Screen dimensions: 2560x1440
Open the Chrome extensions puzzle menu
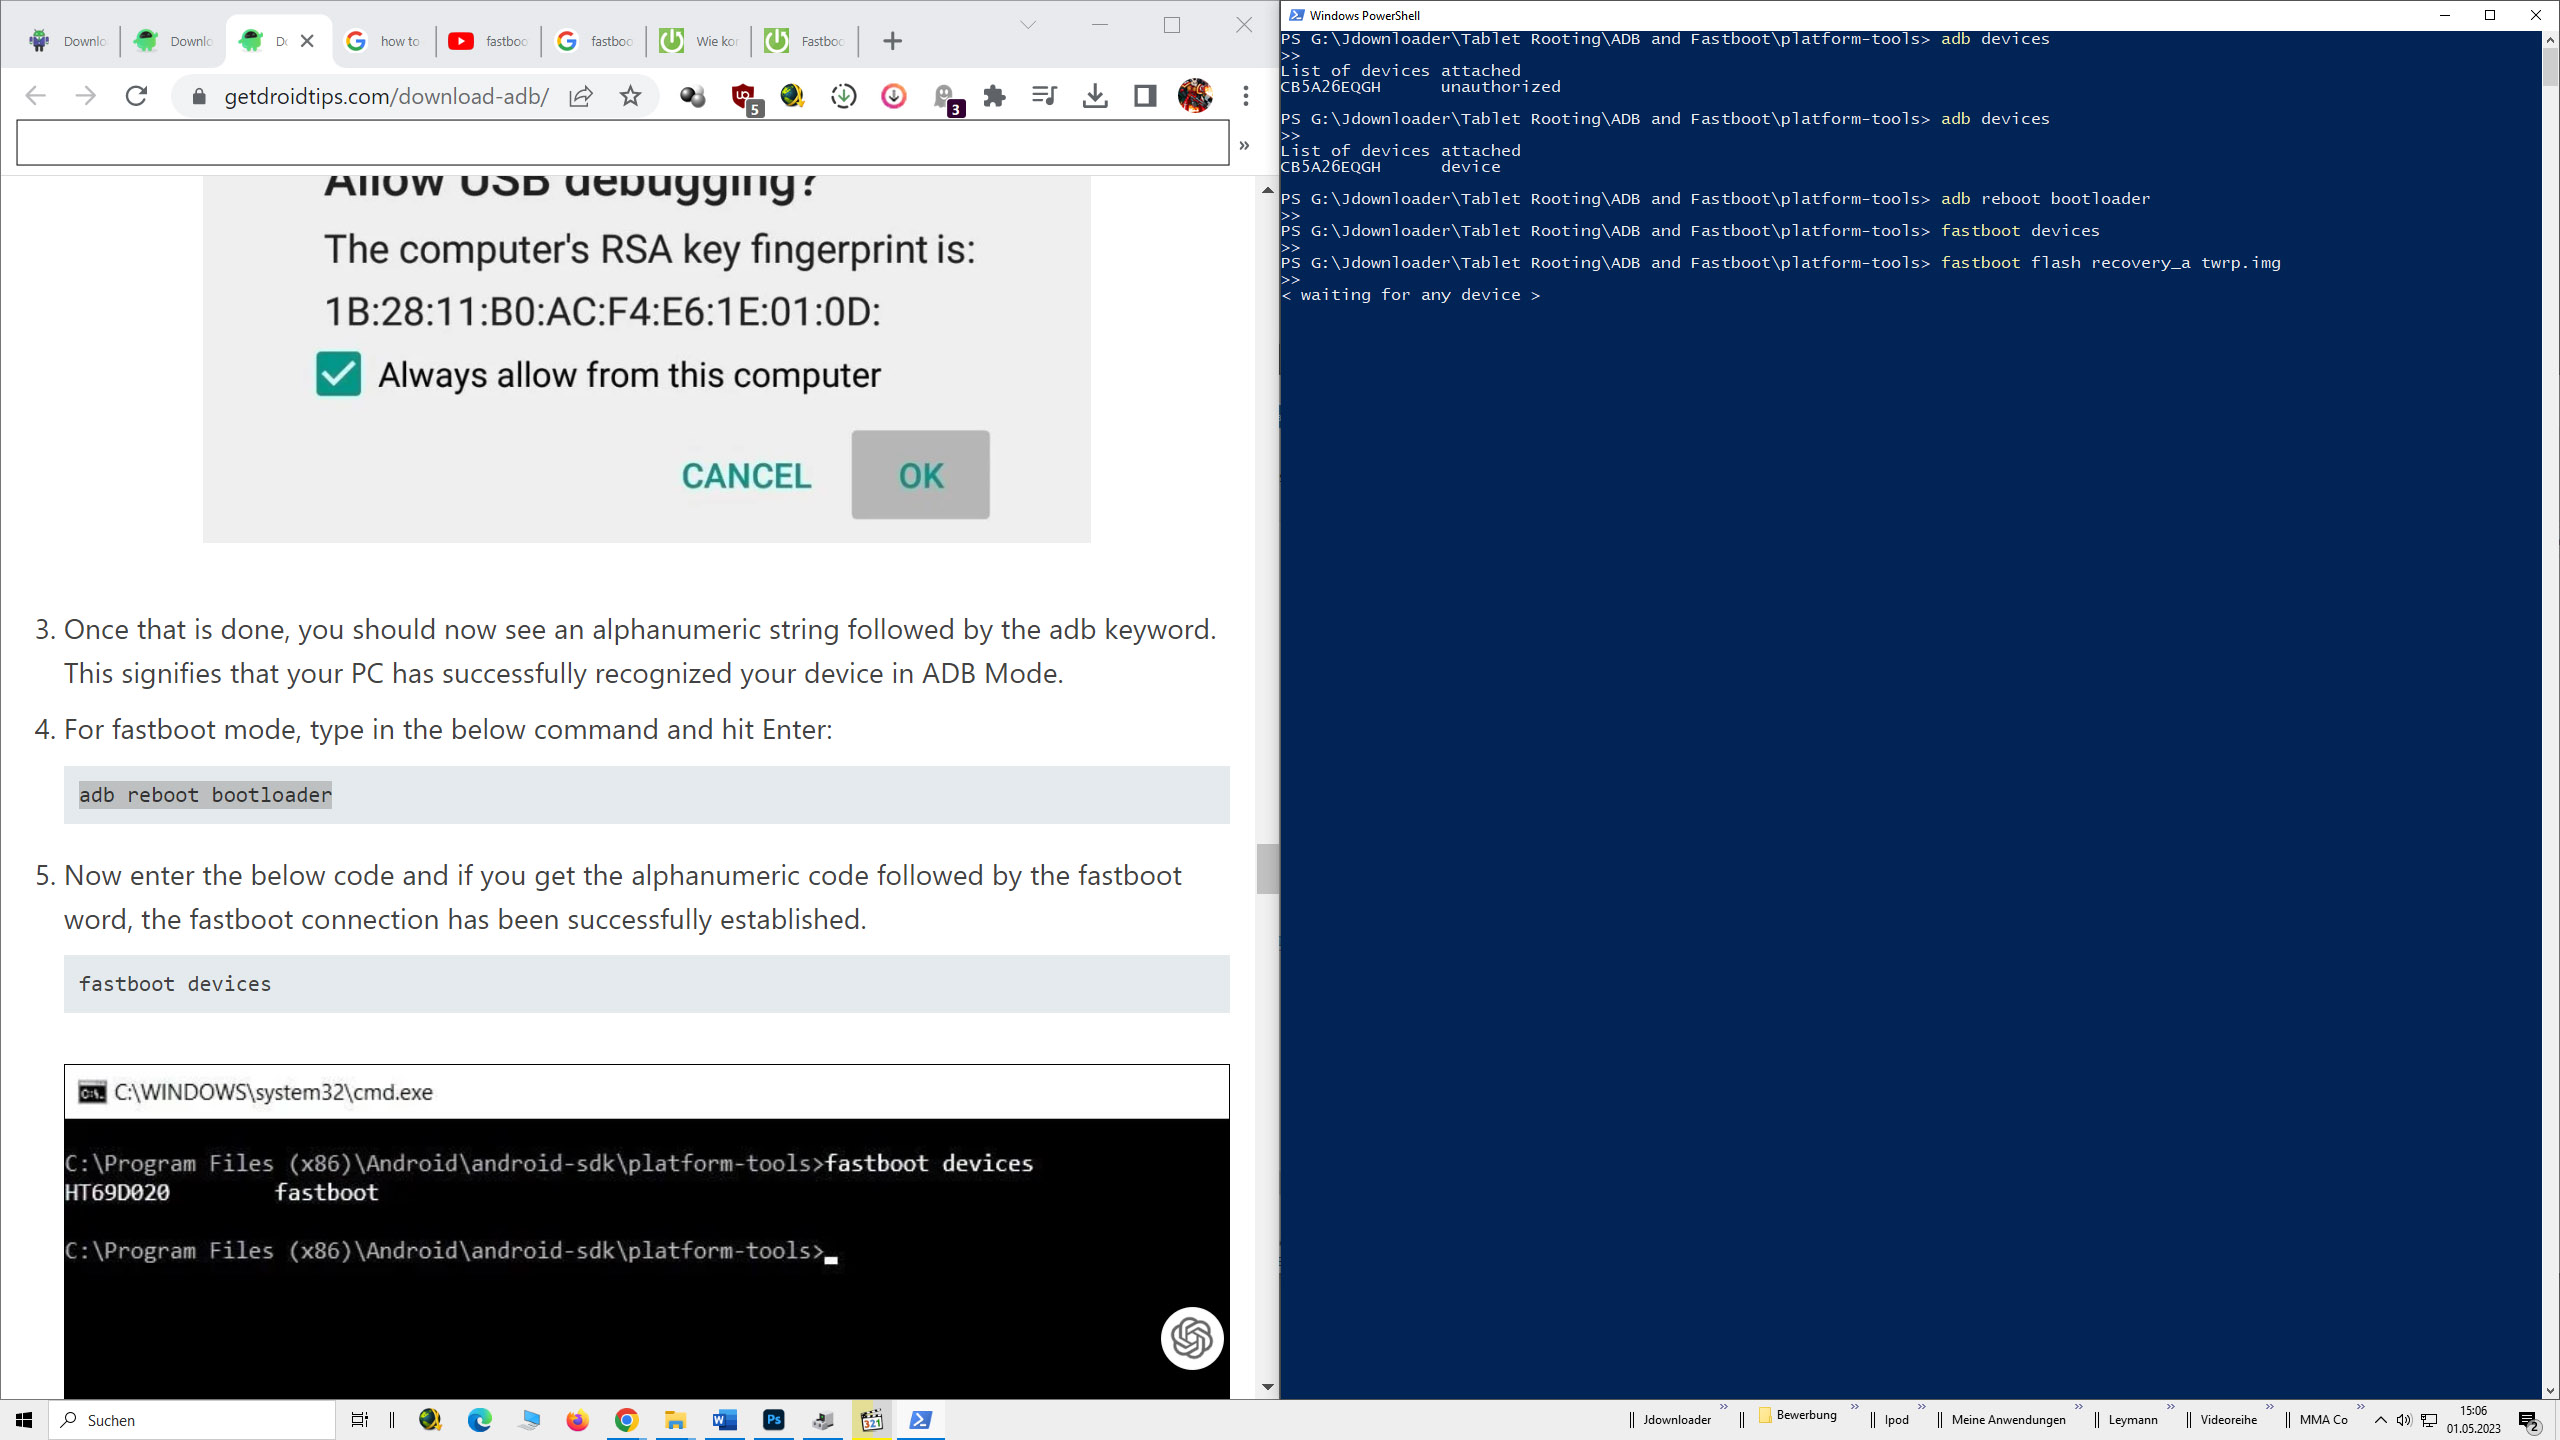coord(994,96)
